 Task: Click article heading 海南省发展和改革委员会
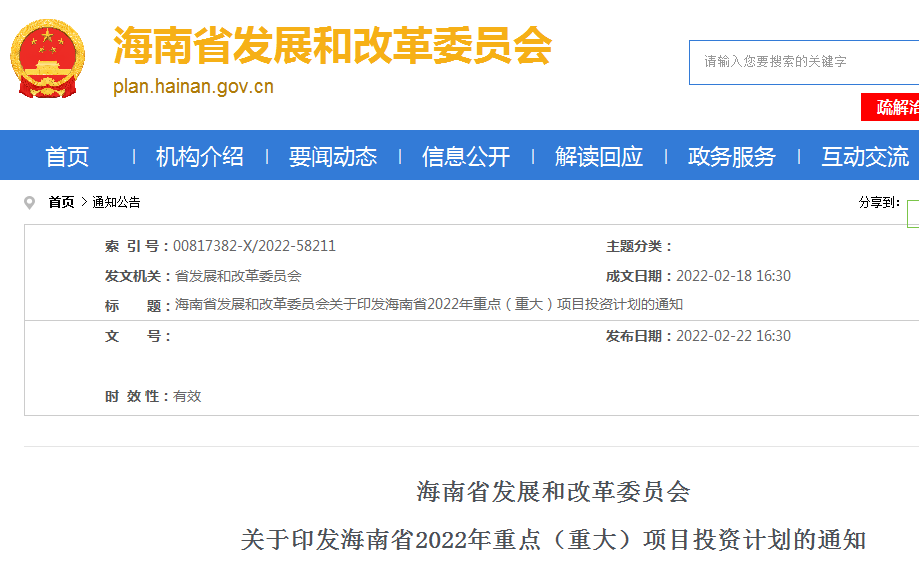553,492
